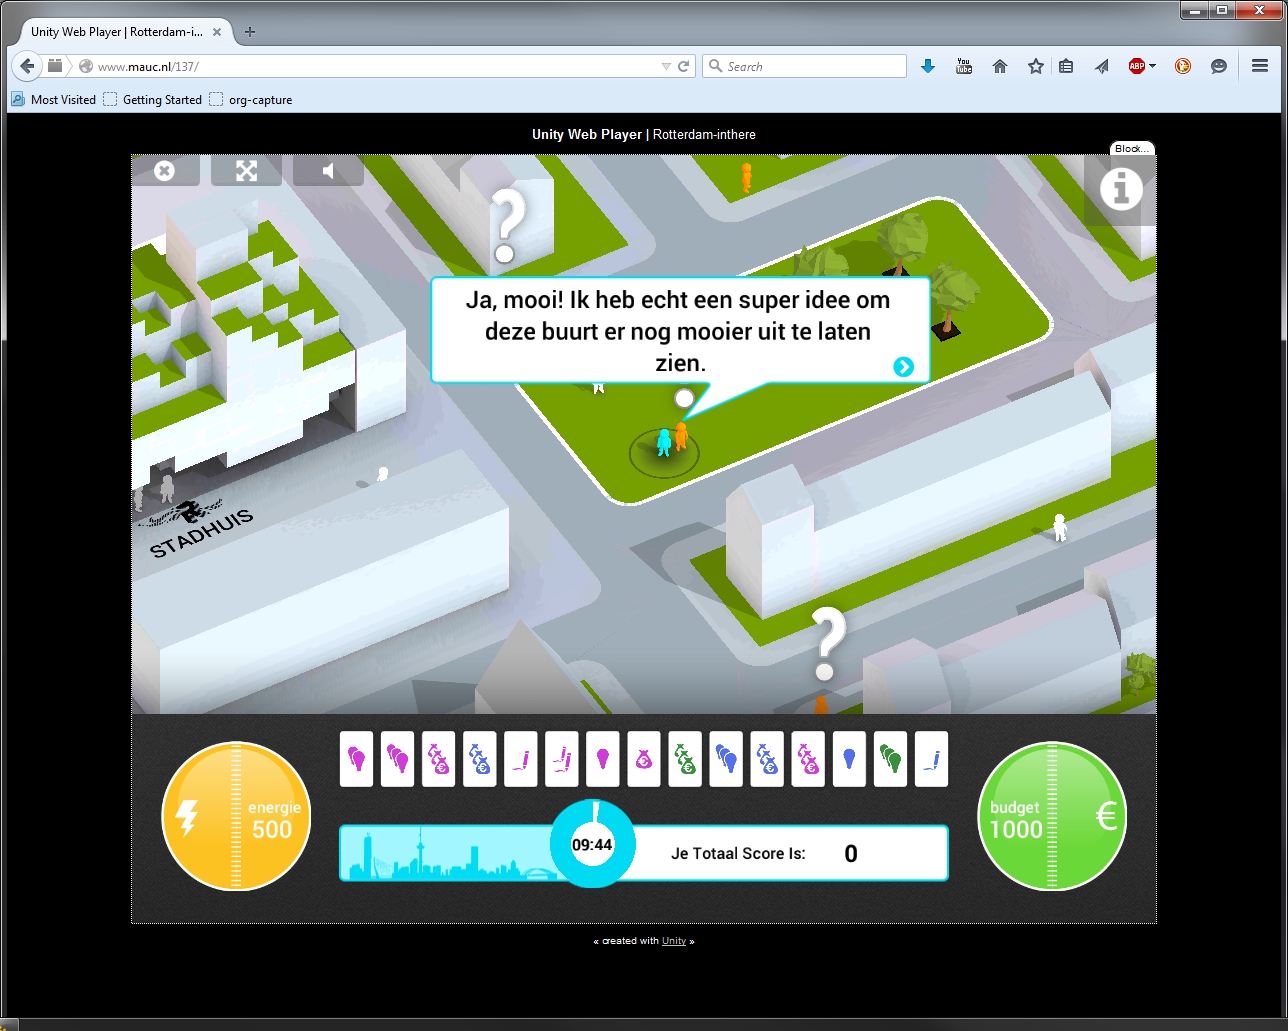
Task: Close the game with the X button
Action: 165,171
